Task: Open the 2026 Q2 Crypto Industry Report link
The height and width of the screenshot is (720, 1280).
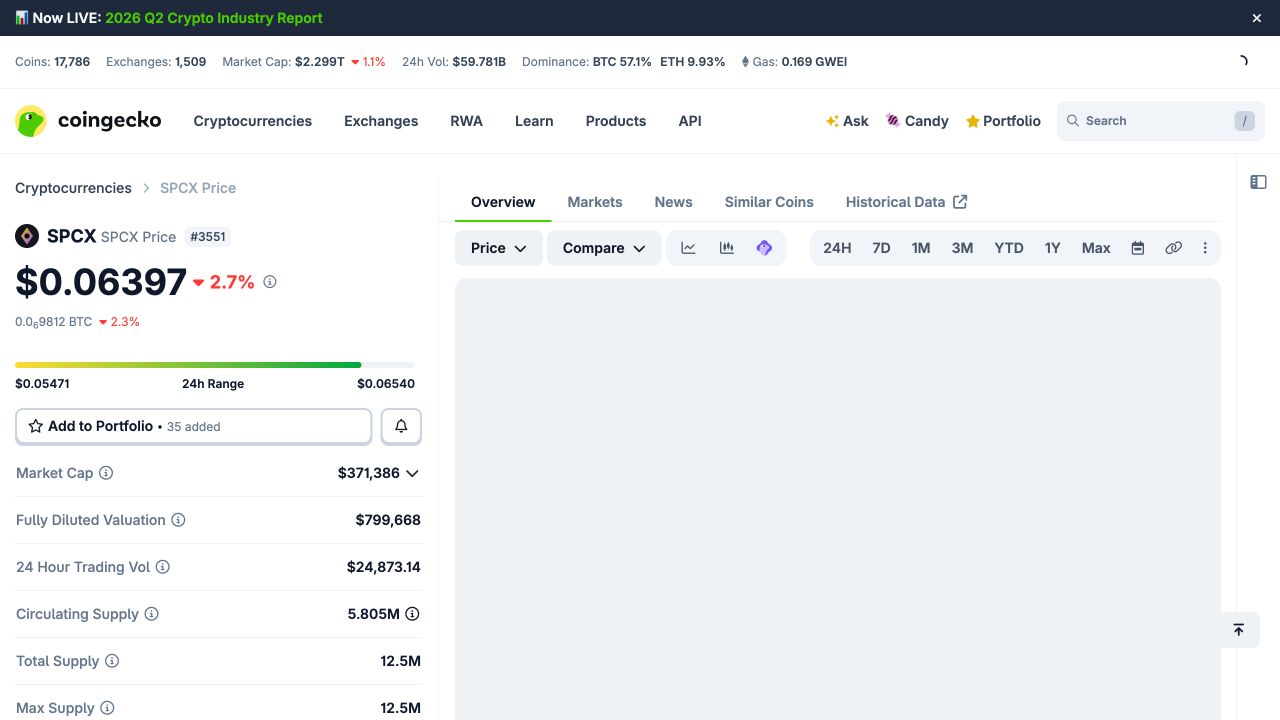Action: coord(214,18)
